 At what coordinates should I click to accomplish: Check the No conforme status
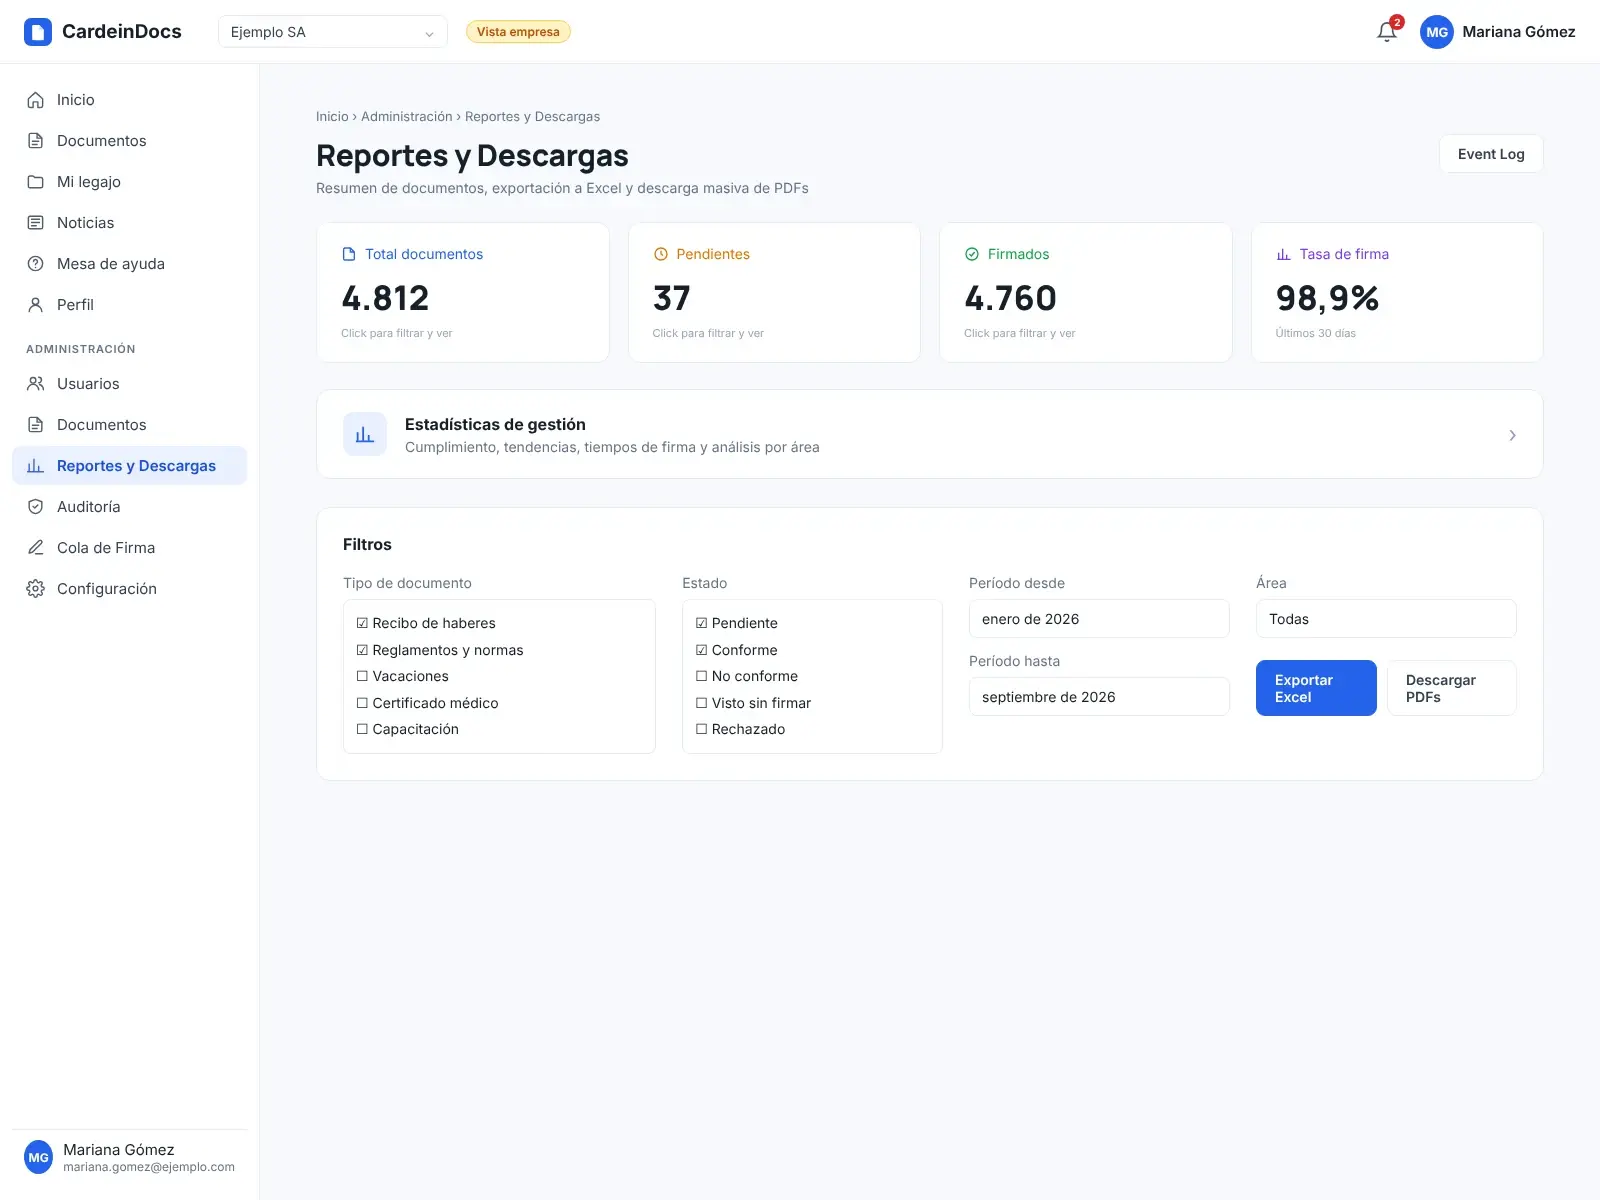click(x=701, y=676)
